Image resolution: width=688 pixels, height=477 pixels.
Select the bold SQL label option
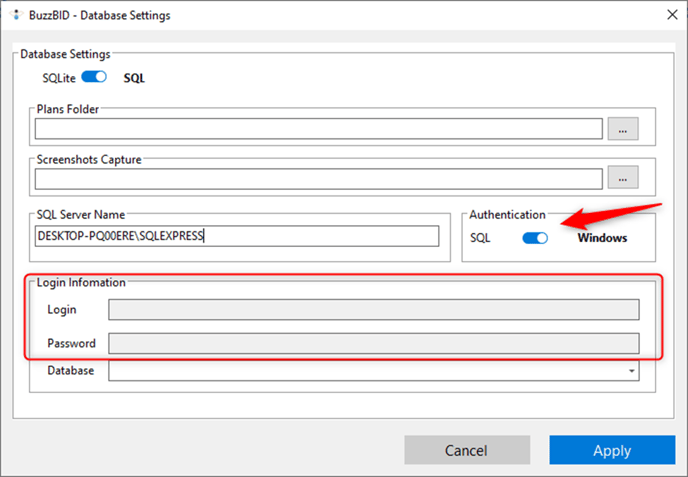coord(134,78)
